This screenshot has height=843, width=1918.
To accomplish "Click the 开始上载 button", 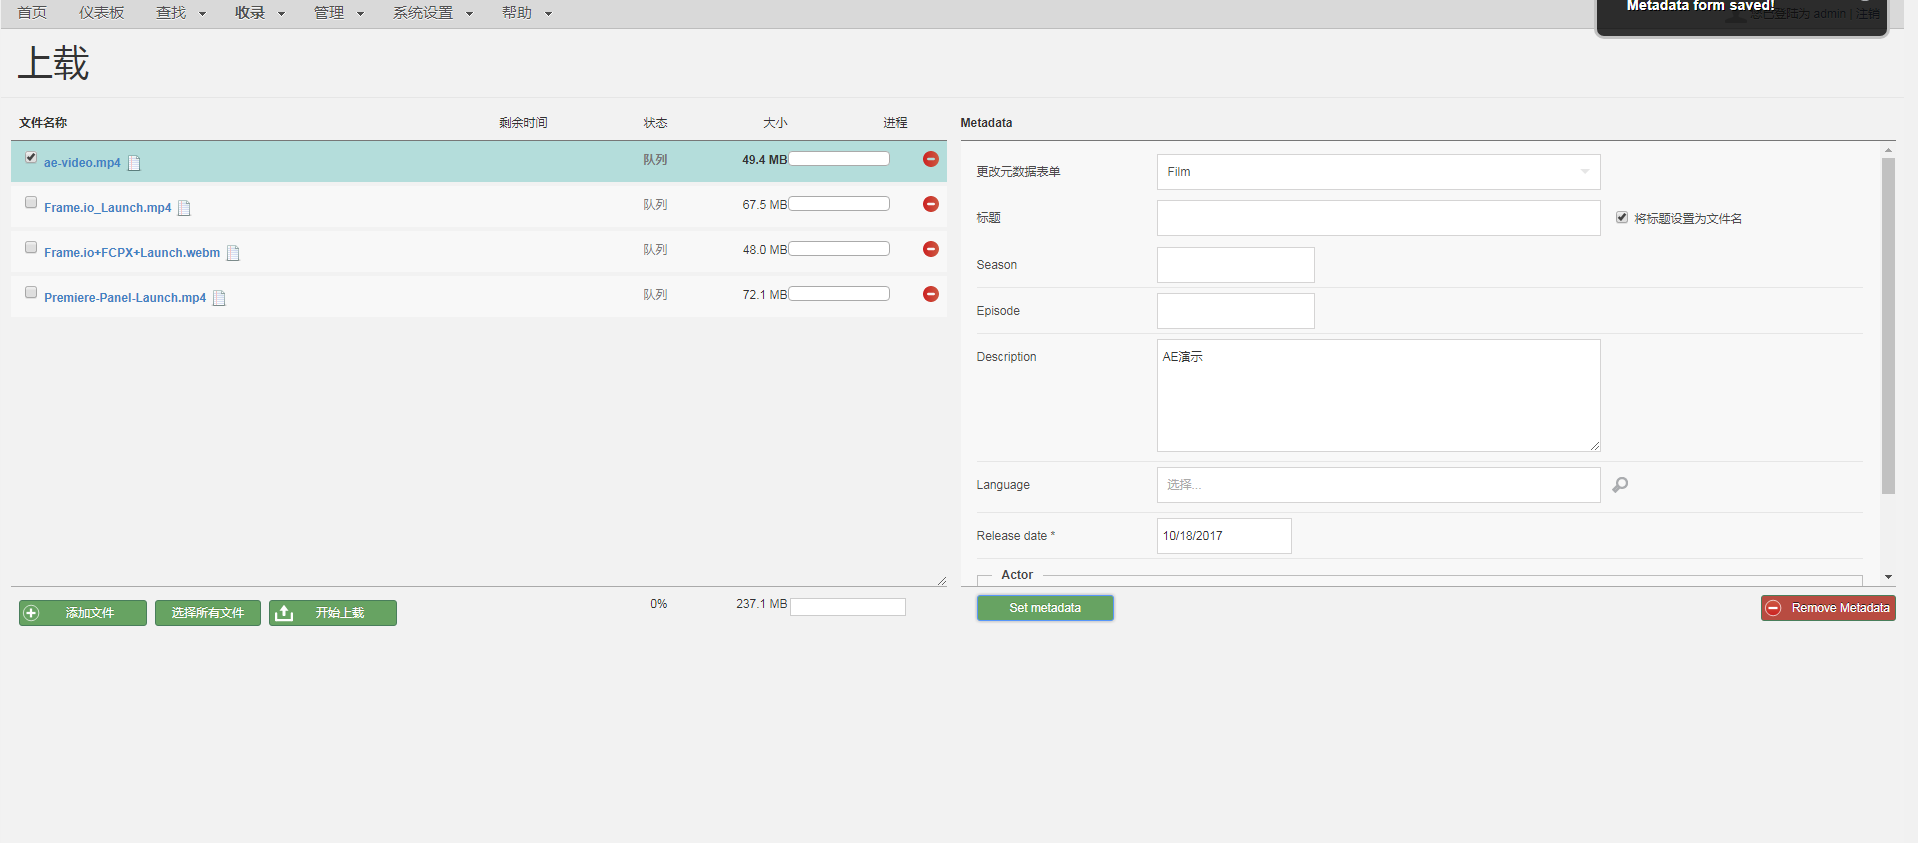I will point(333,613).
